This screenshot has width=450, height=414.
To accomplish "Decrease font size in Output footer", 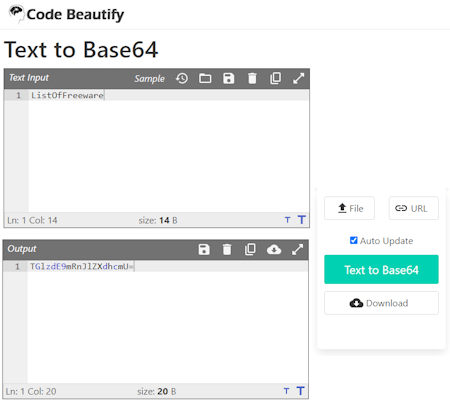I will coord(286,391).
